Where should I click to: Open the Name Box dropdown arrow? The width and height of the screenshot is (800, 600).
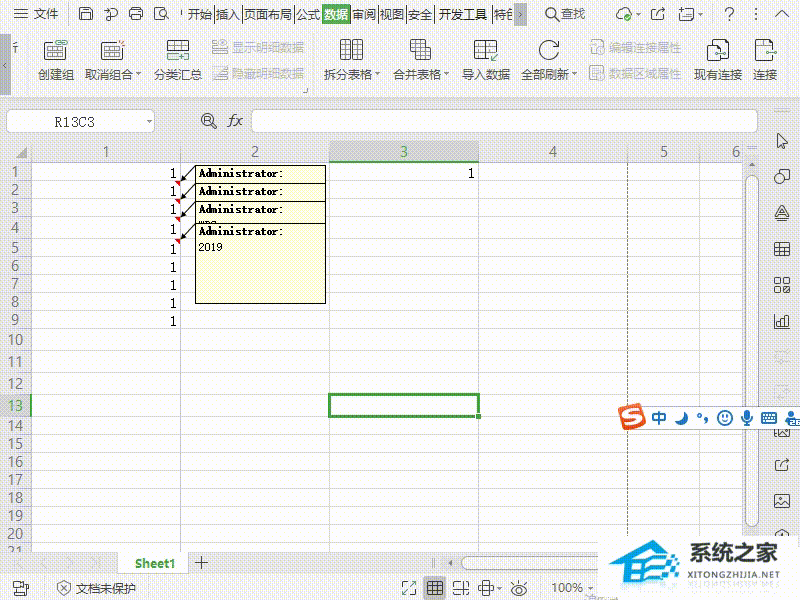[149, 121]
